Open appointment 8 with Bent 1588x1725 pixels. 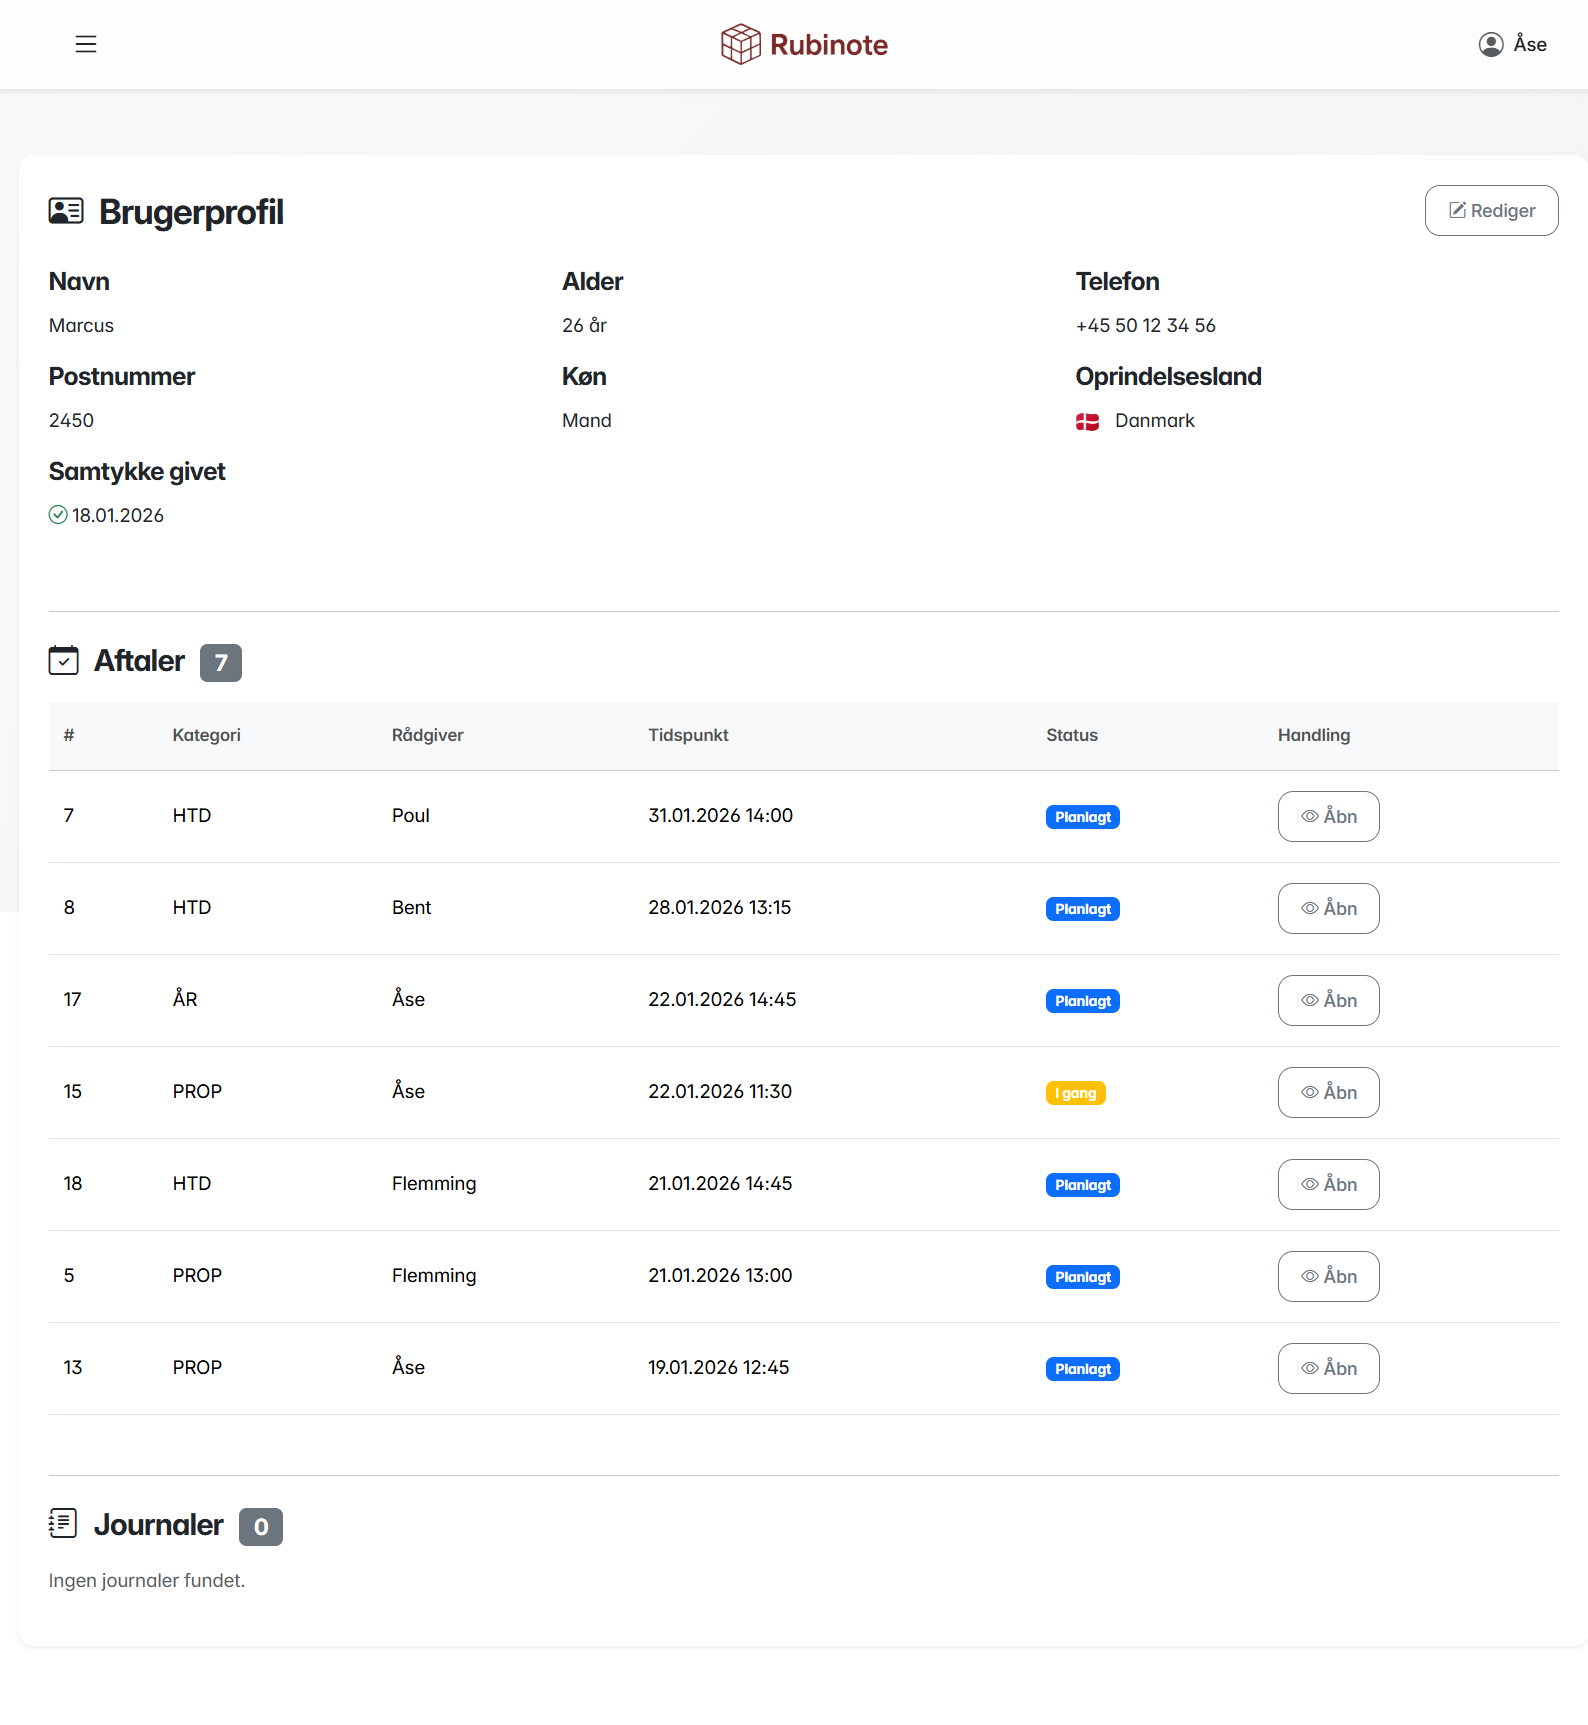(x=1328, y=908)
